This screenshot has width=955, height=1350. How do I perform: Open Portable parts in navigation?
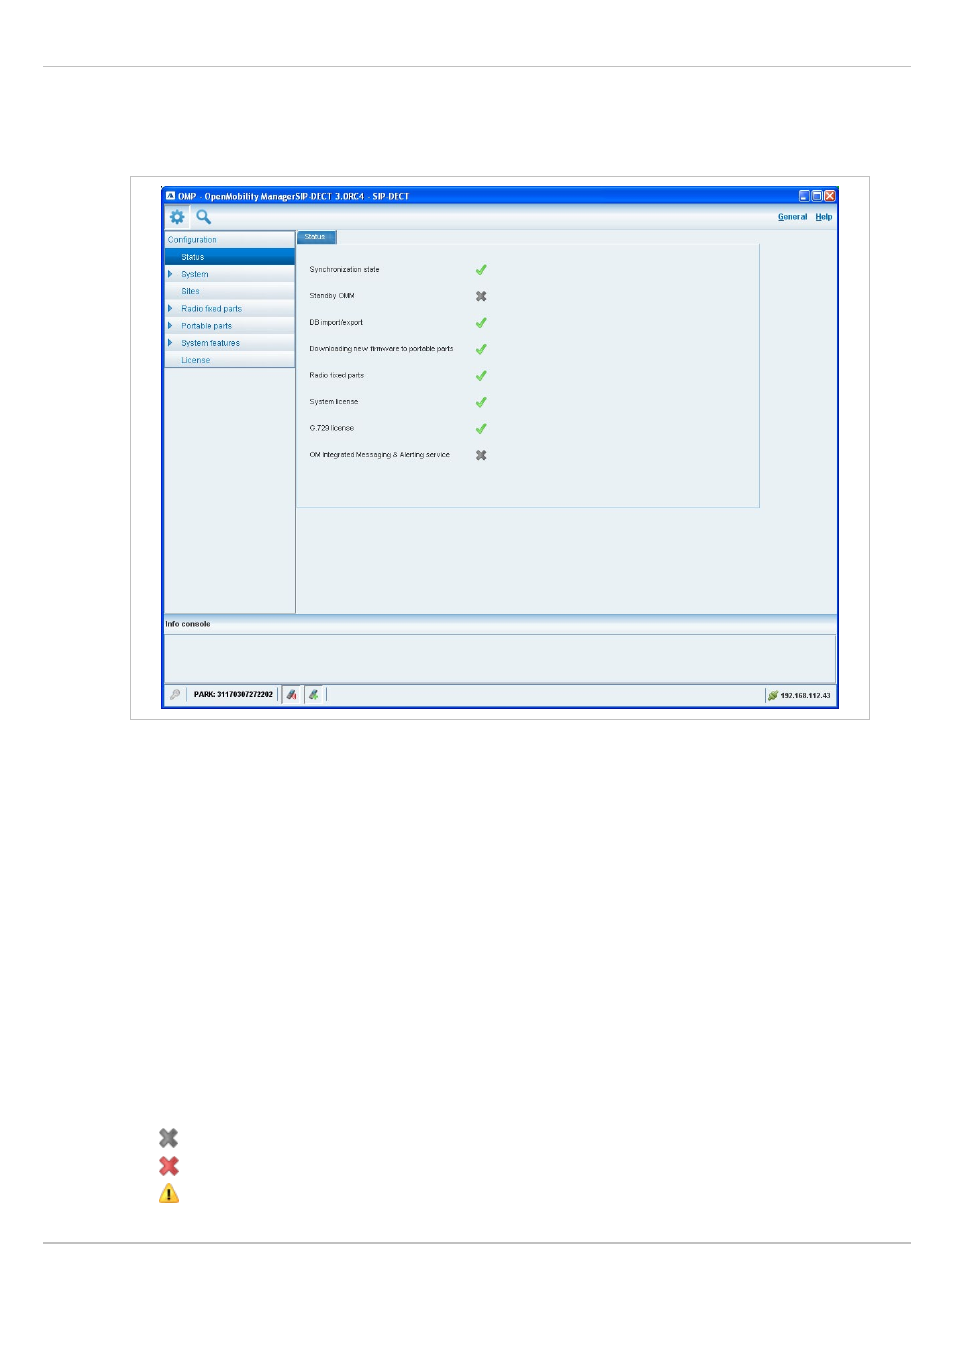[206, 326]
